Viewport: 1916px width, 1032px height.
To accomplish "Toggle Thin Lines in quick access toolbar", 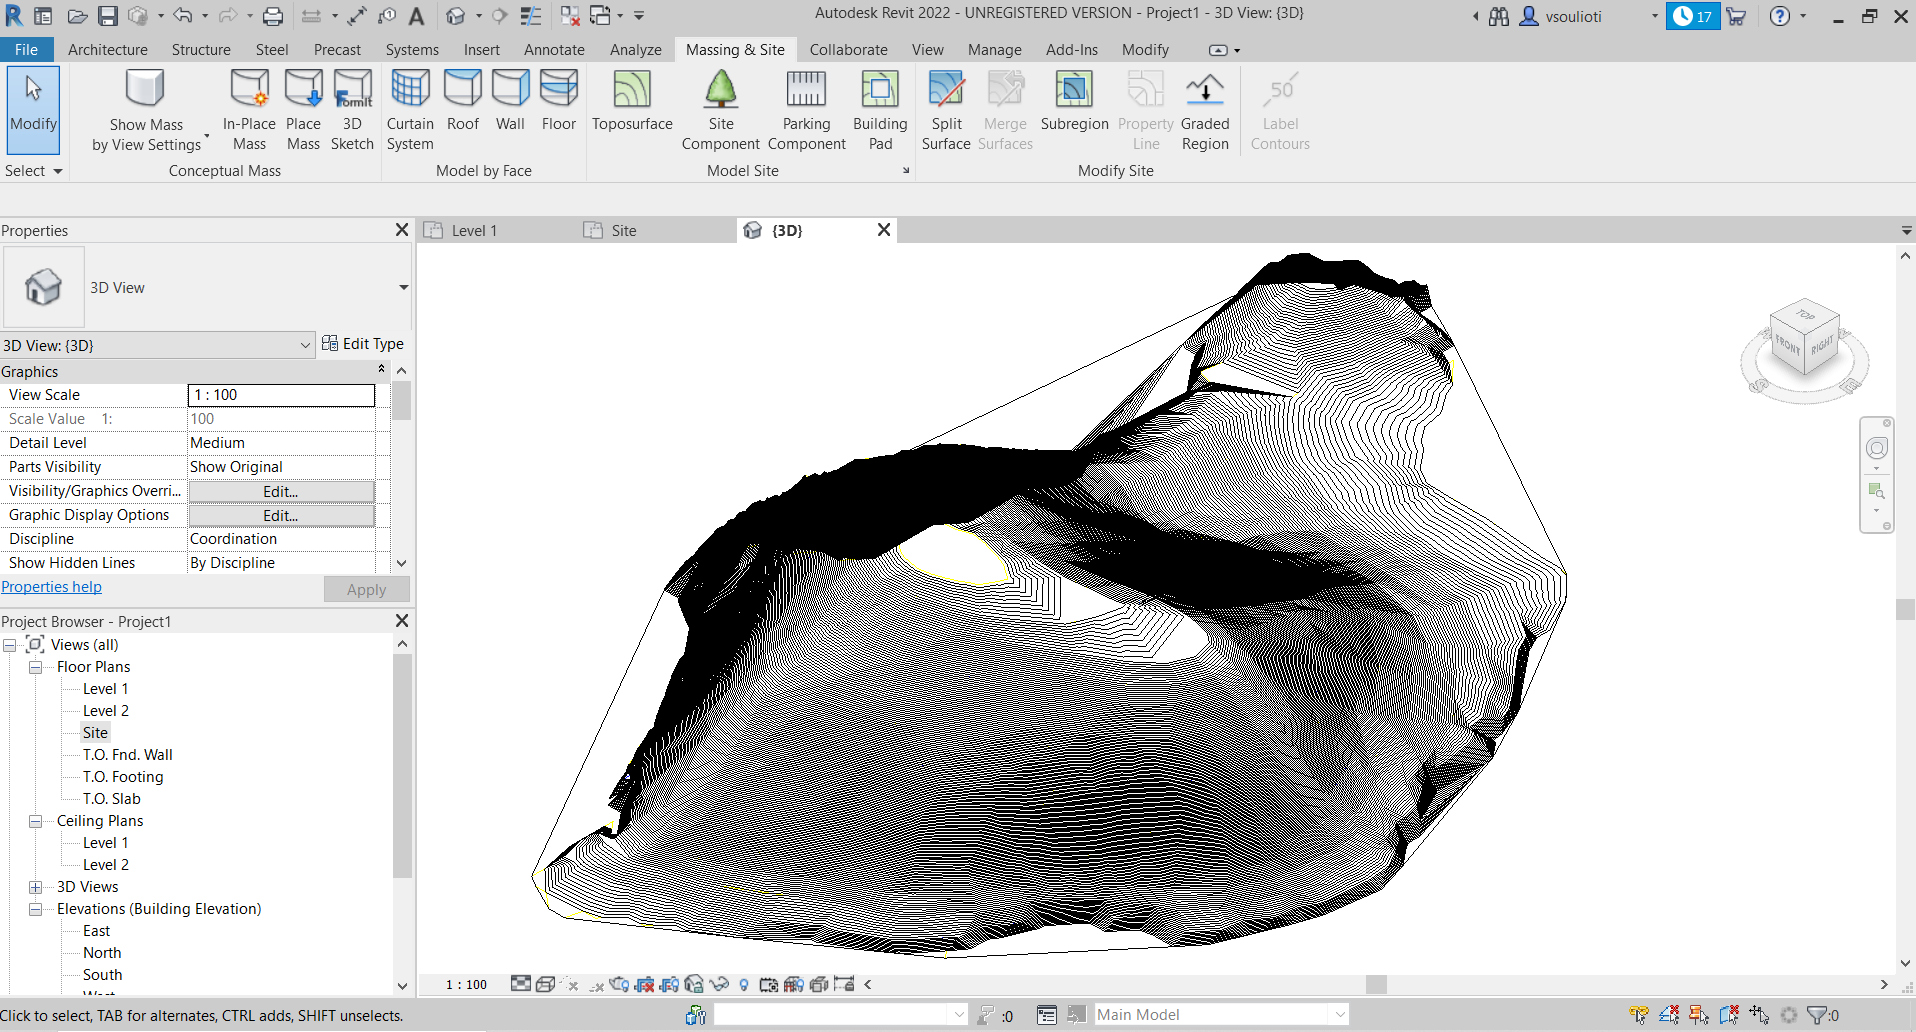I will [531, 16].
